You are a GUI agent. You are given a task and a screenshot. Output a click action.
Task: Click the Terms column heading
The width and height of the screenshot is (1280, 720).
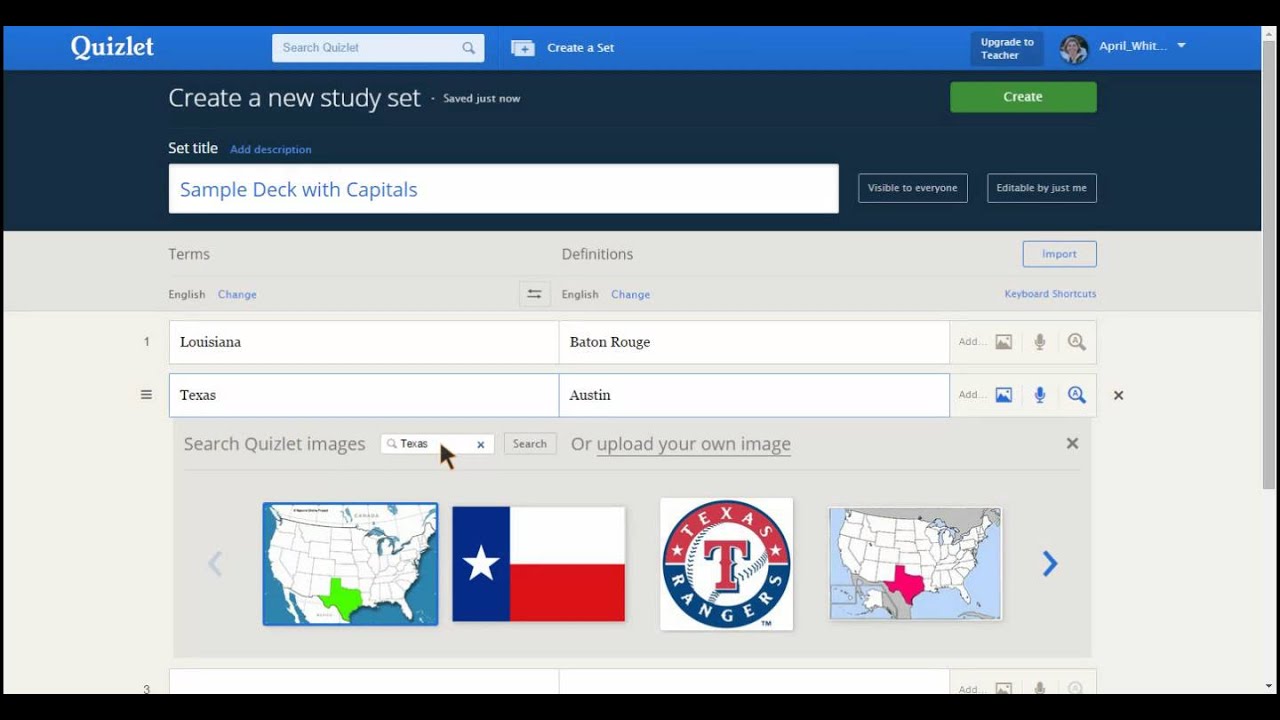189,254
